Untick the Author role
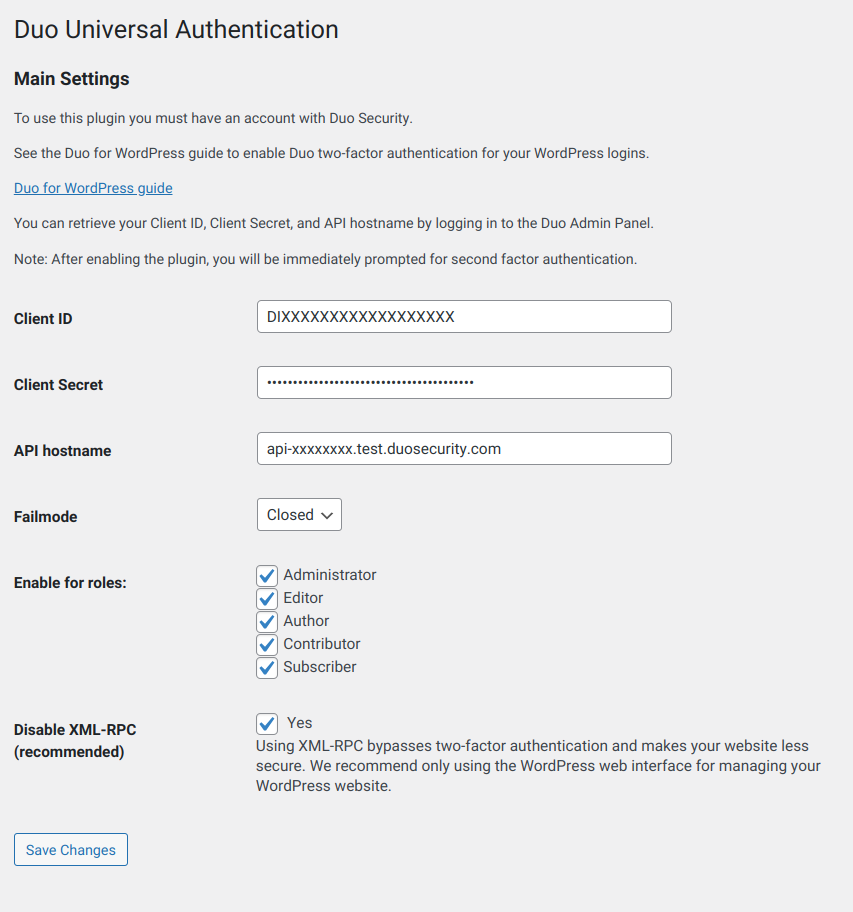 coord(266,621)
